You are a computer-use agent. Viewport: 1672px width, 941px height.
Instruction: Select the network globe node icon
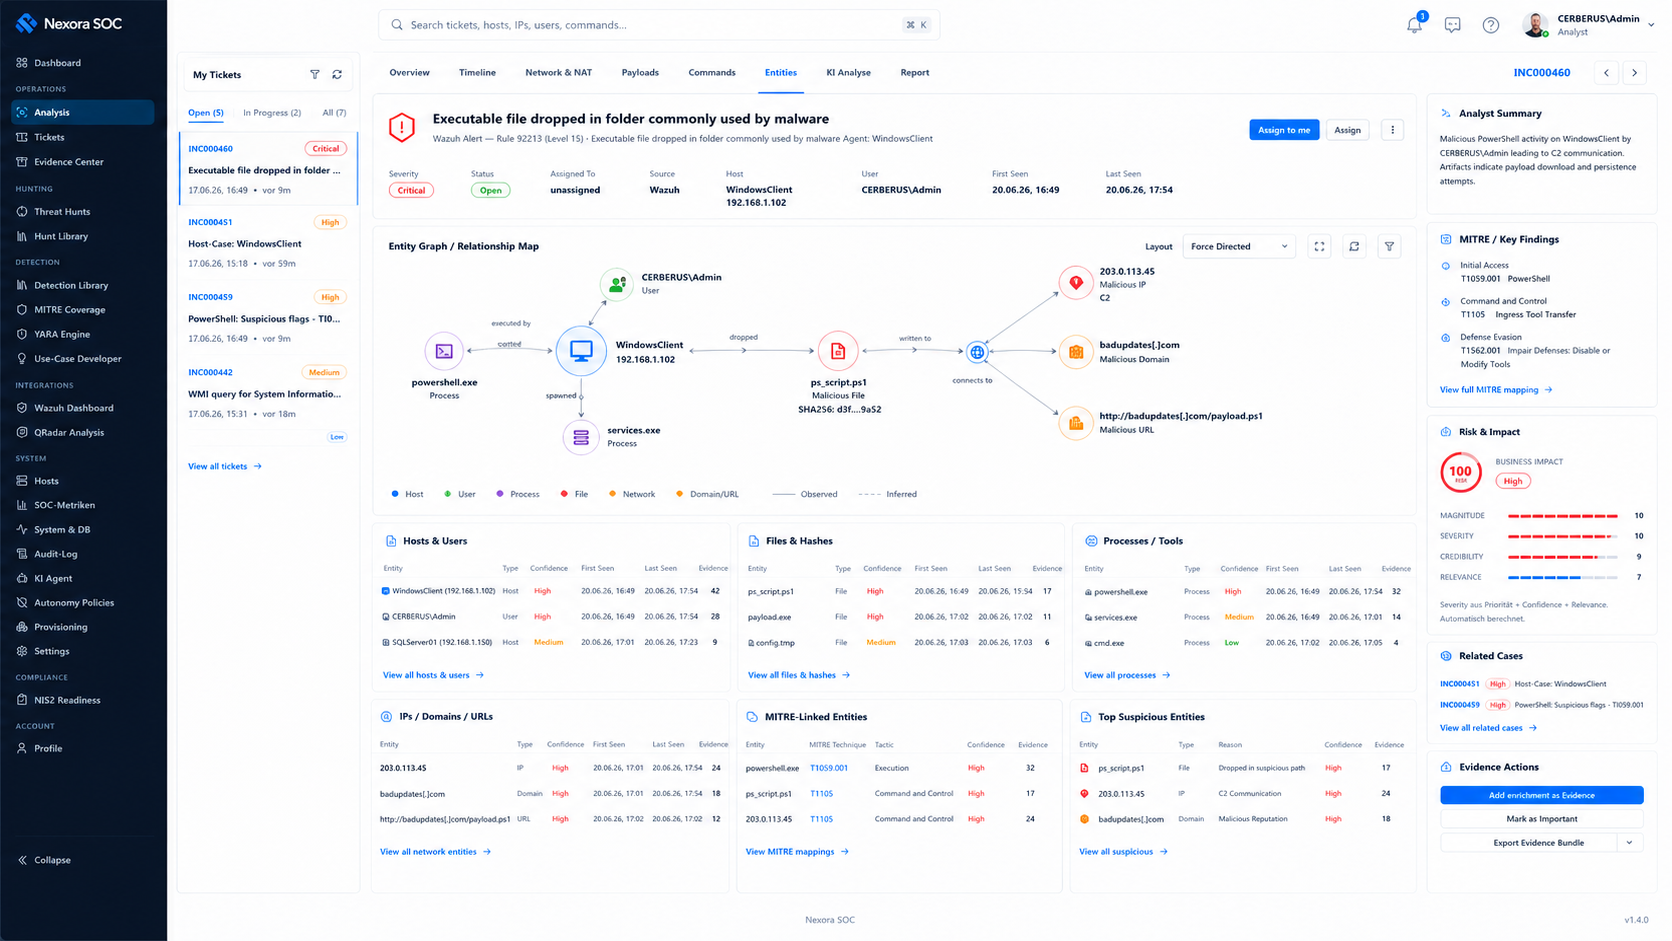977,352
